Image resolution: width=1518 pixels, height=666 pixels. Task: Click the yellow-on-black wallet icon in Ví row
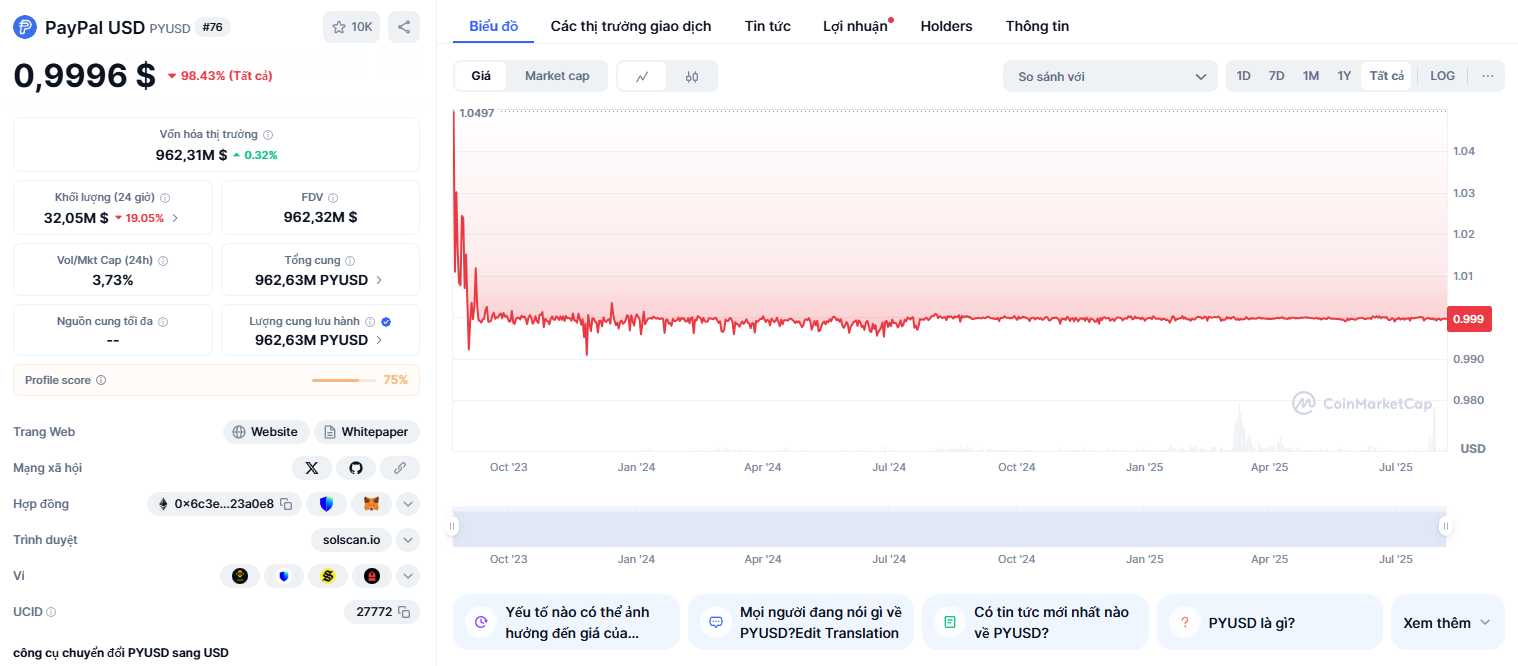pyautogui.click(x=240, y=576)
